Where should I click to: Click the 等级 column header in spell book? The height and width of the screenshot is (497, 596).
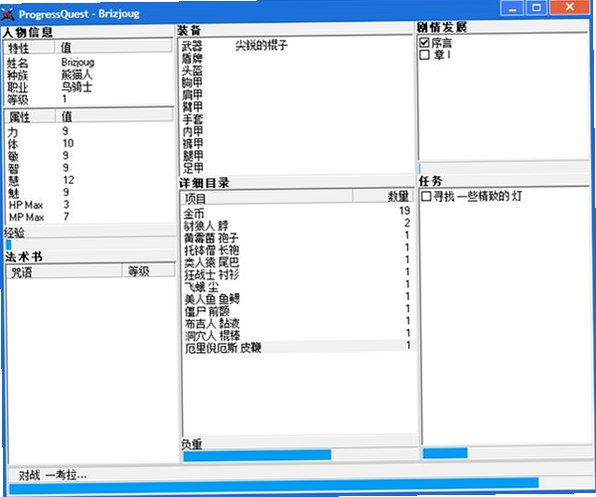tap(148, 271)
